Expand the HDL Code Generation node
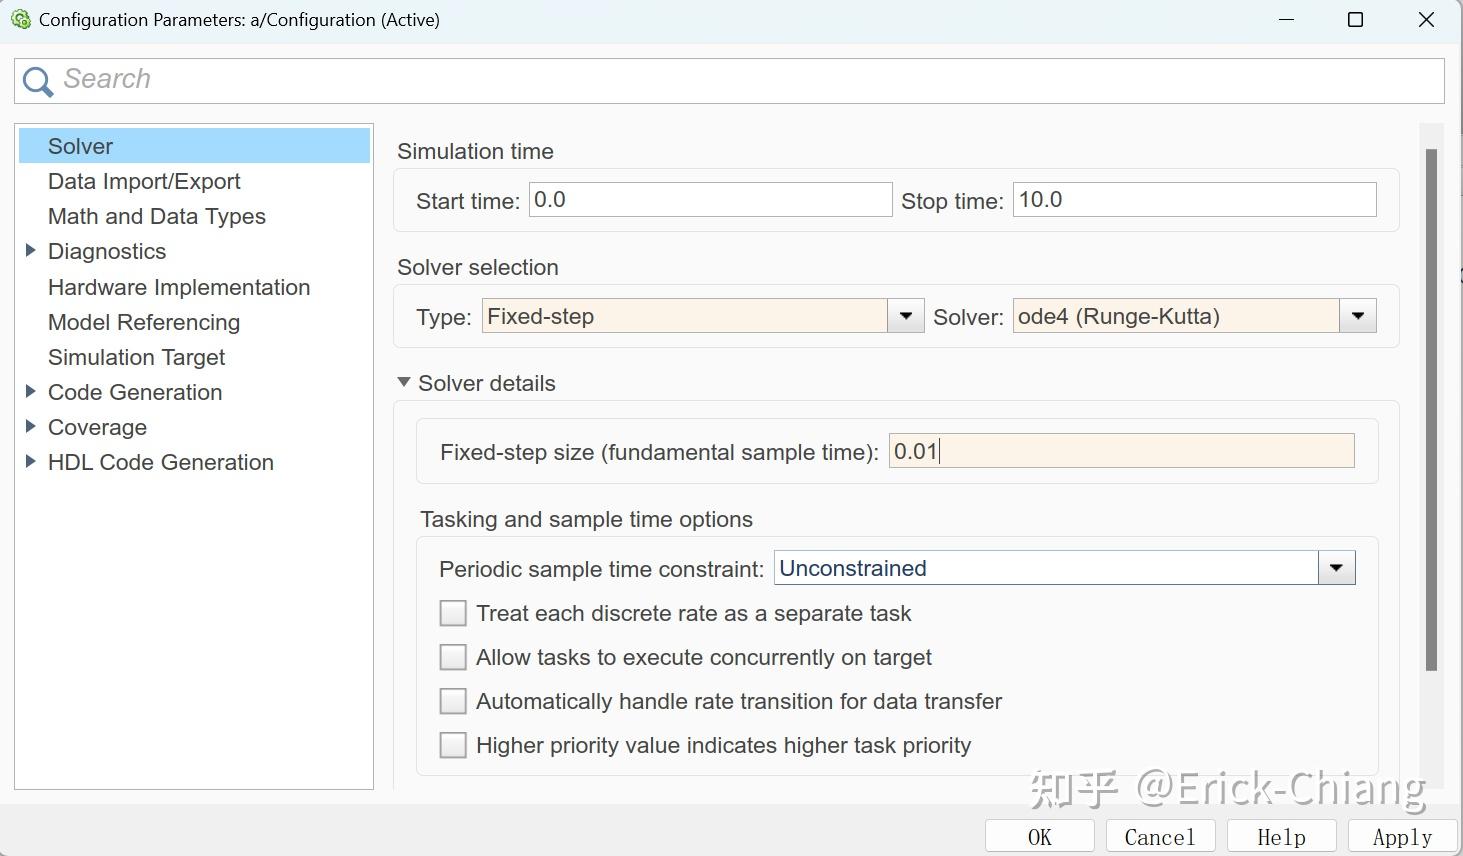Screen dimensions: 1463x856 tap(30, 462)
